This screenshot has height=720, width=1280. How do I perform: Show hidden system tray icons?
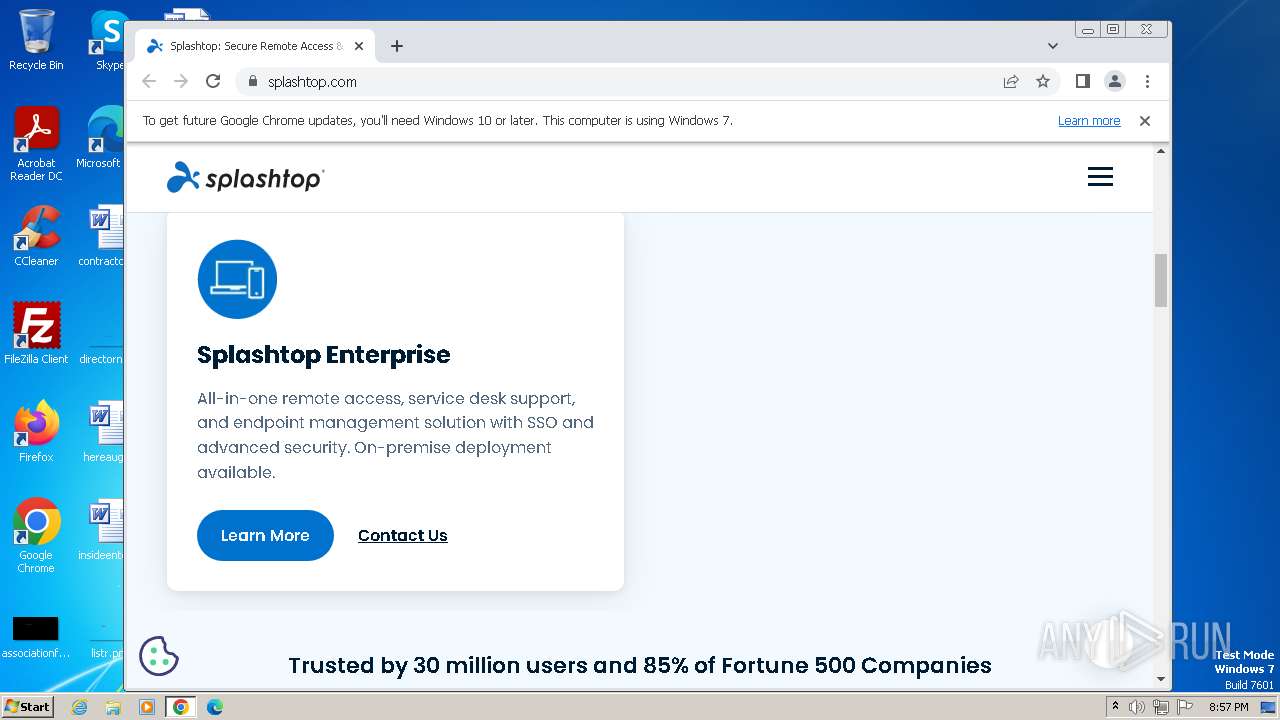click(x=1116, y=707)
